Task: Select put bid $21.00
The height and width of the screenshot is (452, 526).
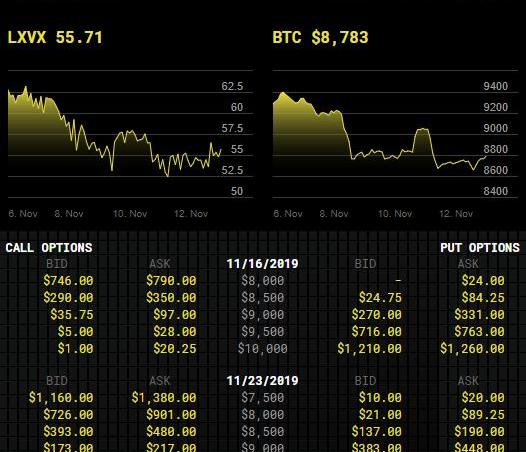Action: (380, 415)
